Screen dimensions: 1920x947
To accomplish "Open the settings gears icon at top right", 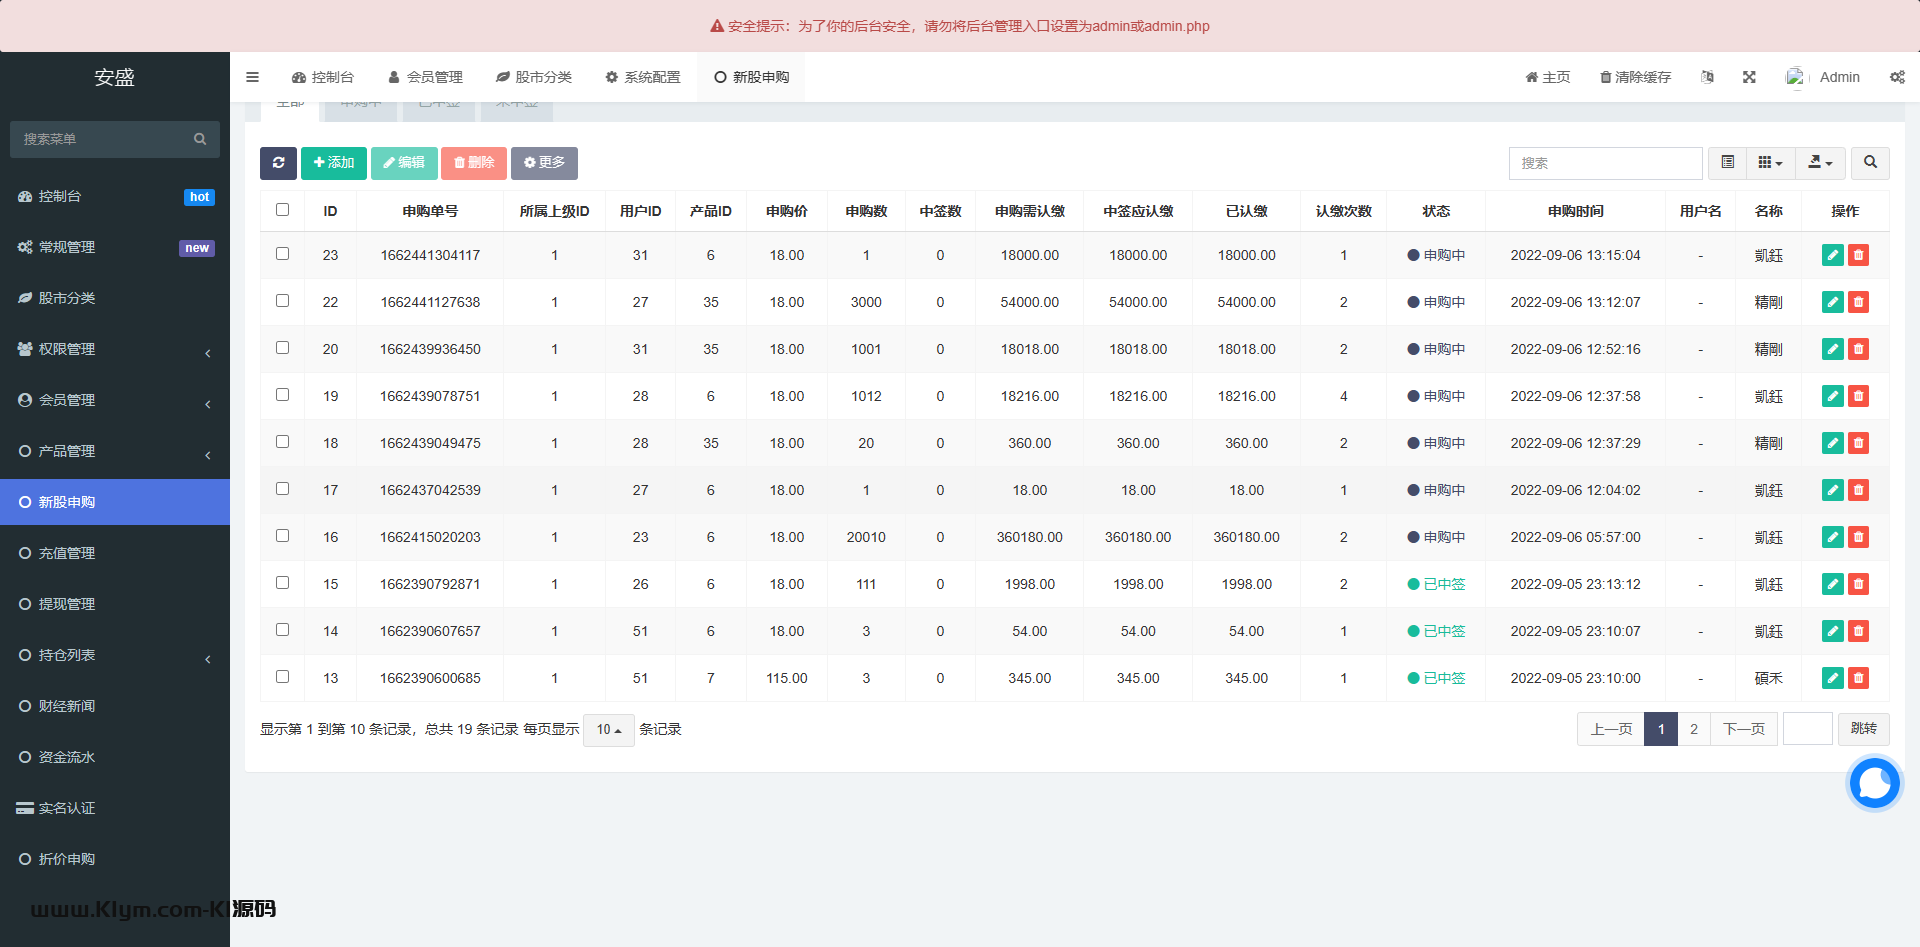I will [x=1897, y=77].
